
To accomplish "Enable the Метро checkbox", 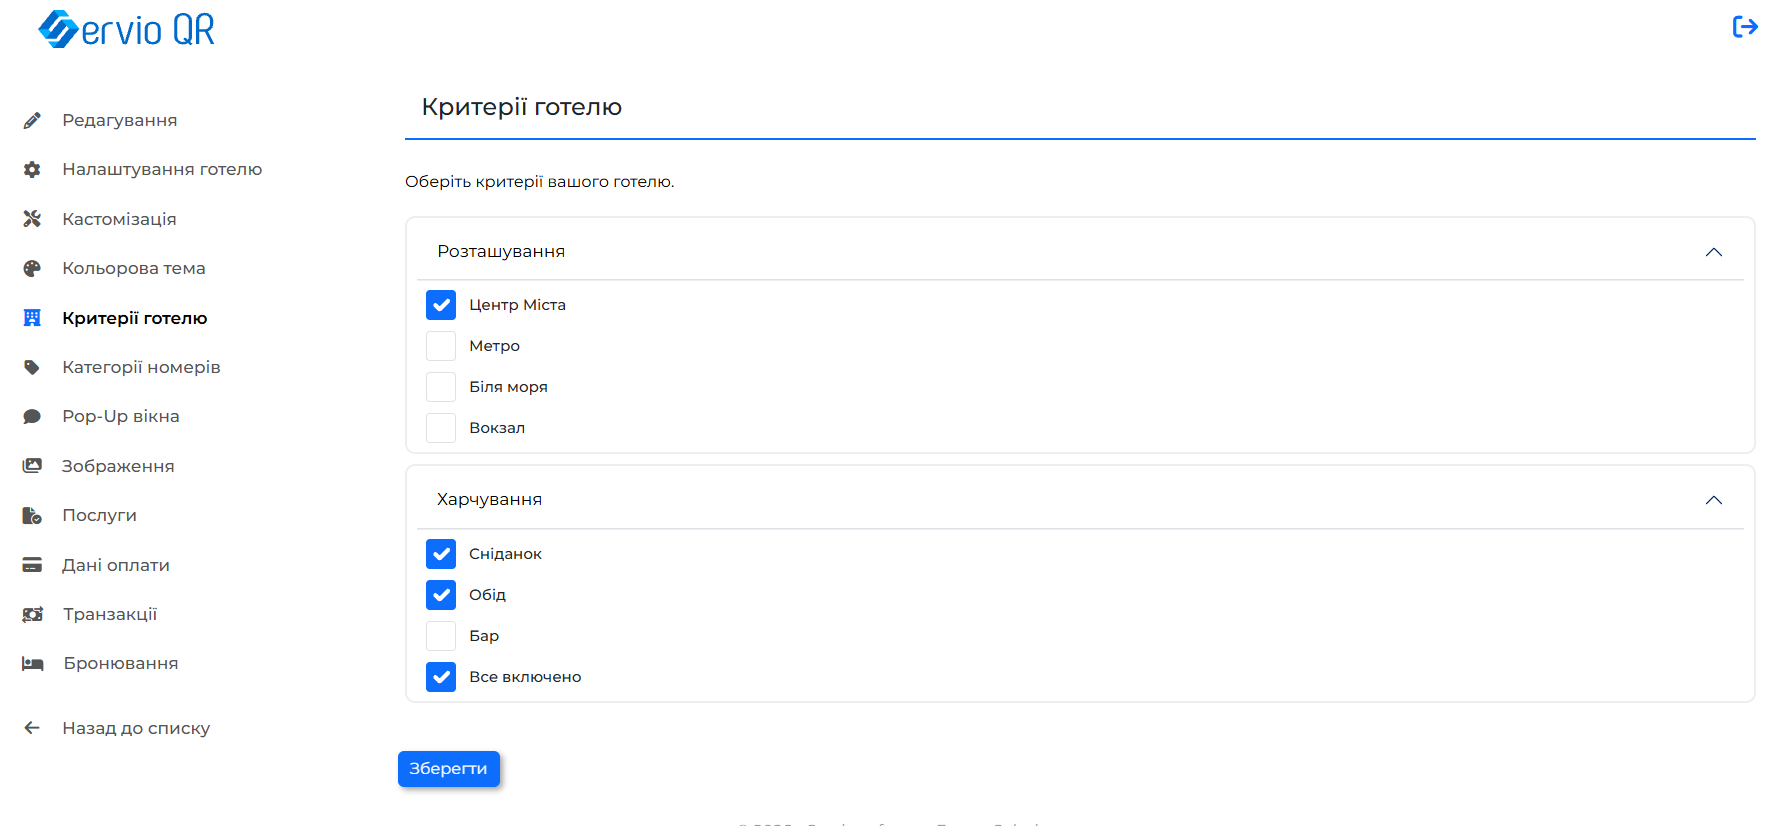I will coord(441,346).
